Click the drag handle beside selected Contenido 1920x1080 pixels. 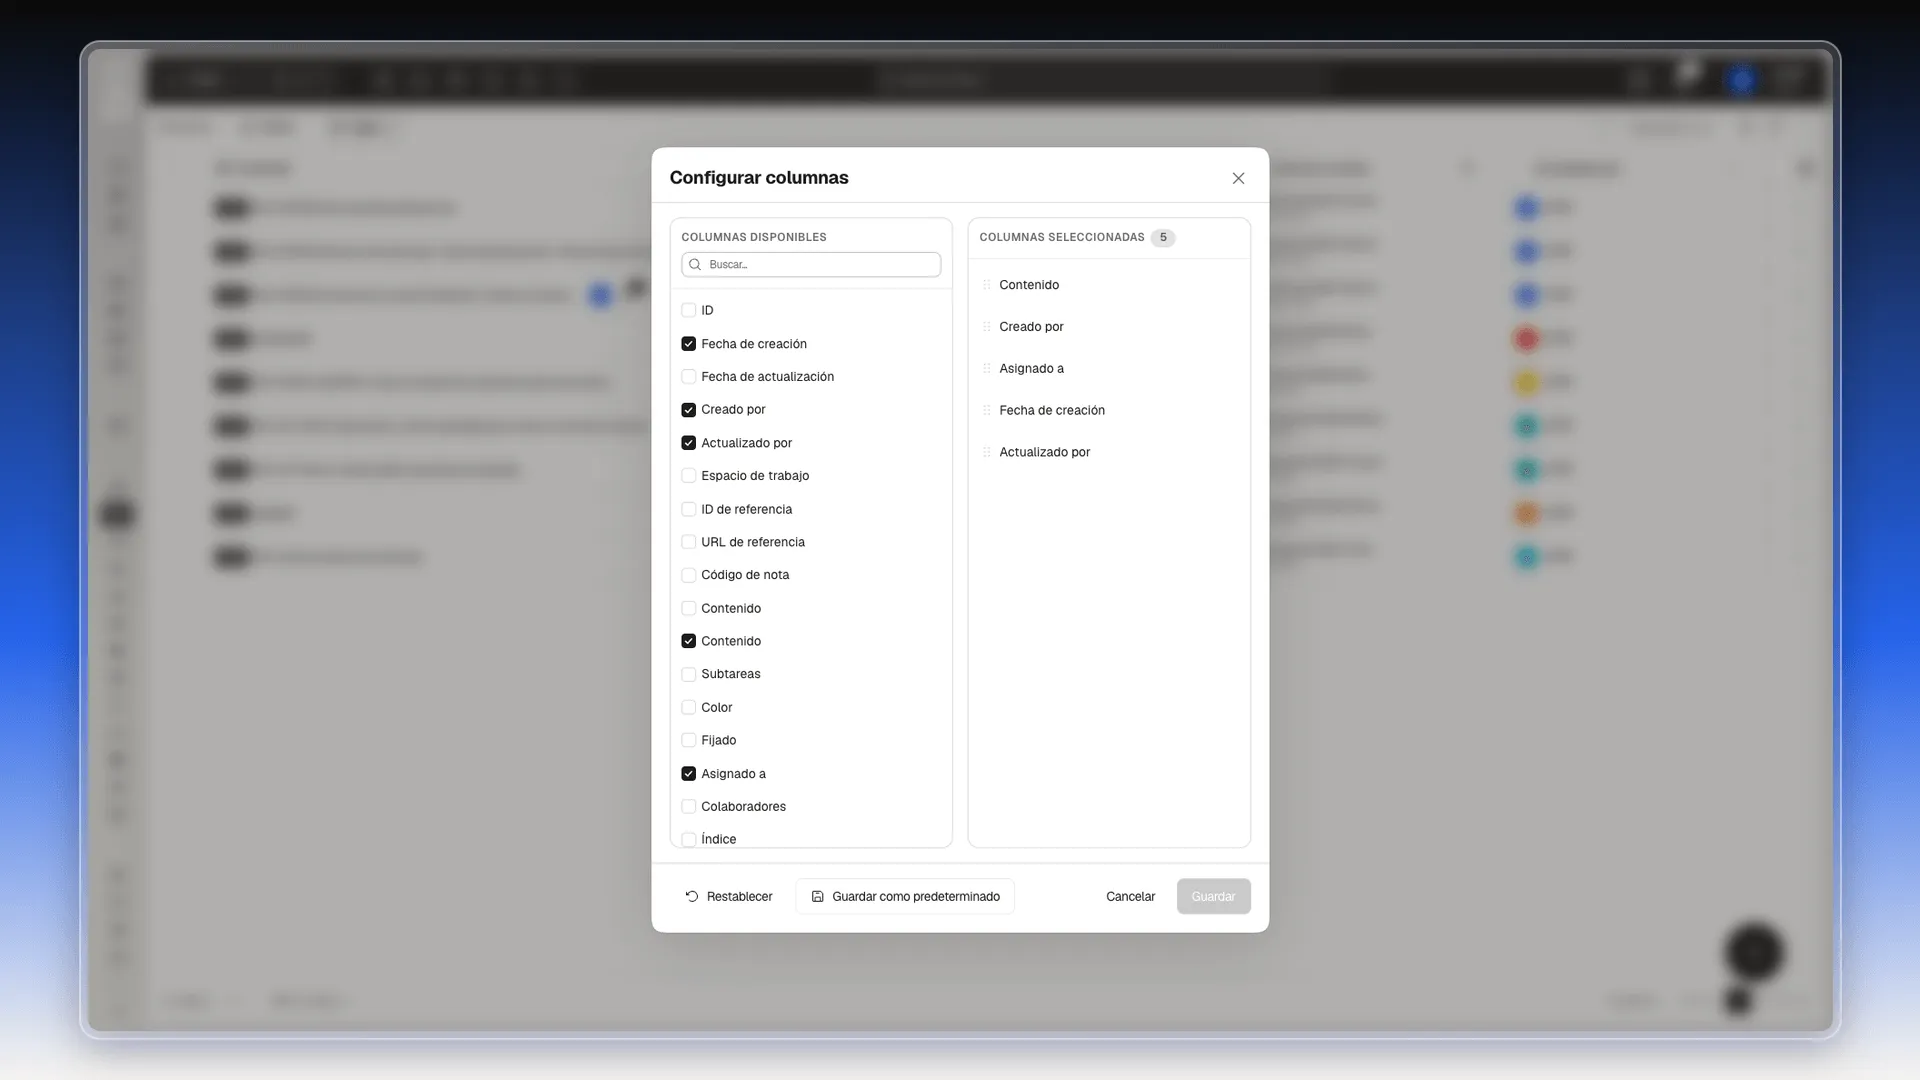point(987,285)
